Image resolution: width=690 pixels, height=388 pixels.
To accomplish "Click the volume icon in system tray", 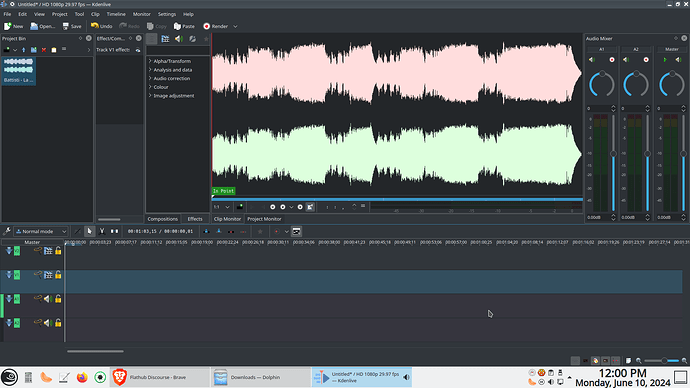I will pyautogui.click(x=551, y=382).
